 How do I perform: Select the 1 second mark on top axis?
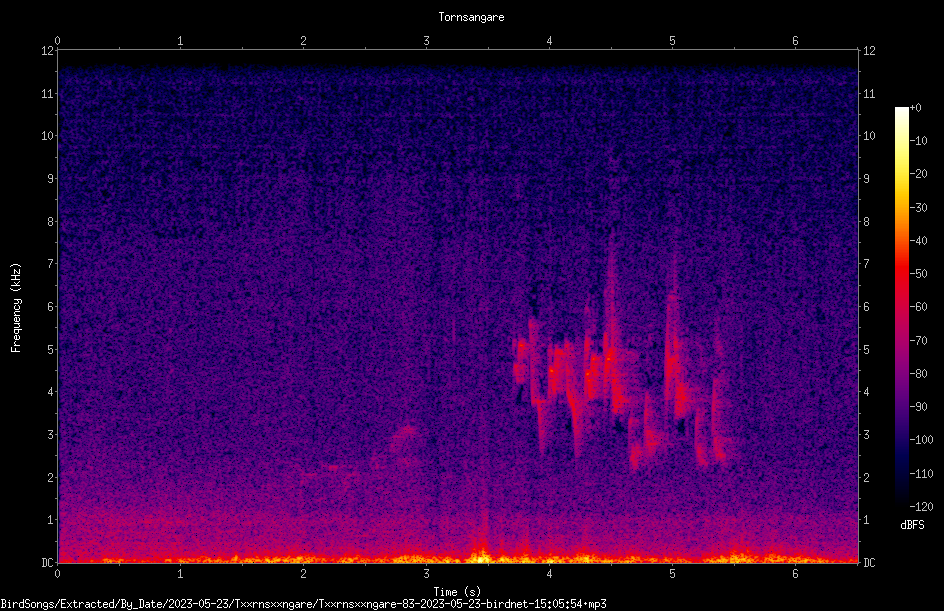click(x=180, y=41)
